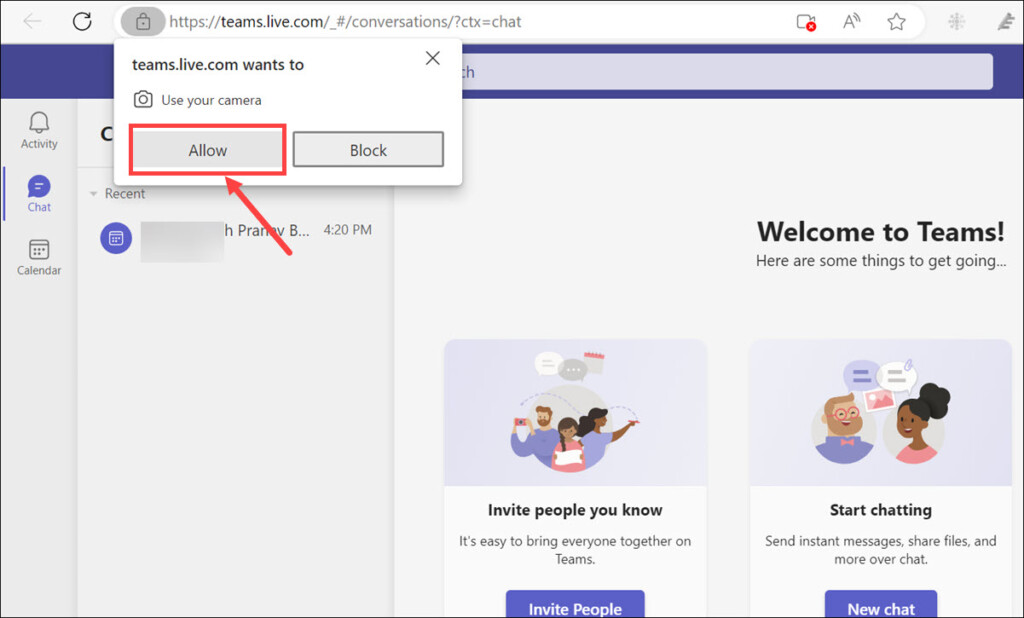Screen dimensions: 1024x618
Task: Click the snowflake-shaped extension icon
Action: pyautogui.click(x=956, y=22)
